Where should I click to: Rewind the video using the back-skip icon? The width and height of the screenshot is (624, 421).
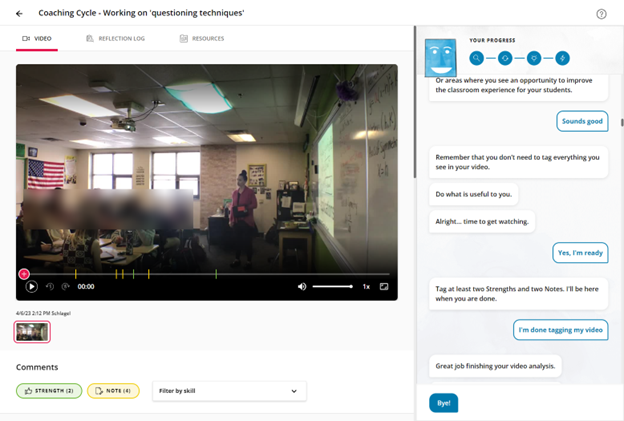50,287
